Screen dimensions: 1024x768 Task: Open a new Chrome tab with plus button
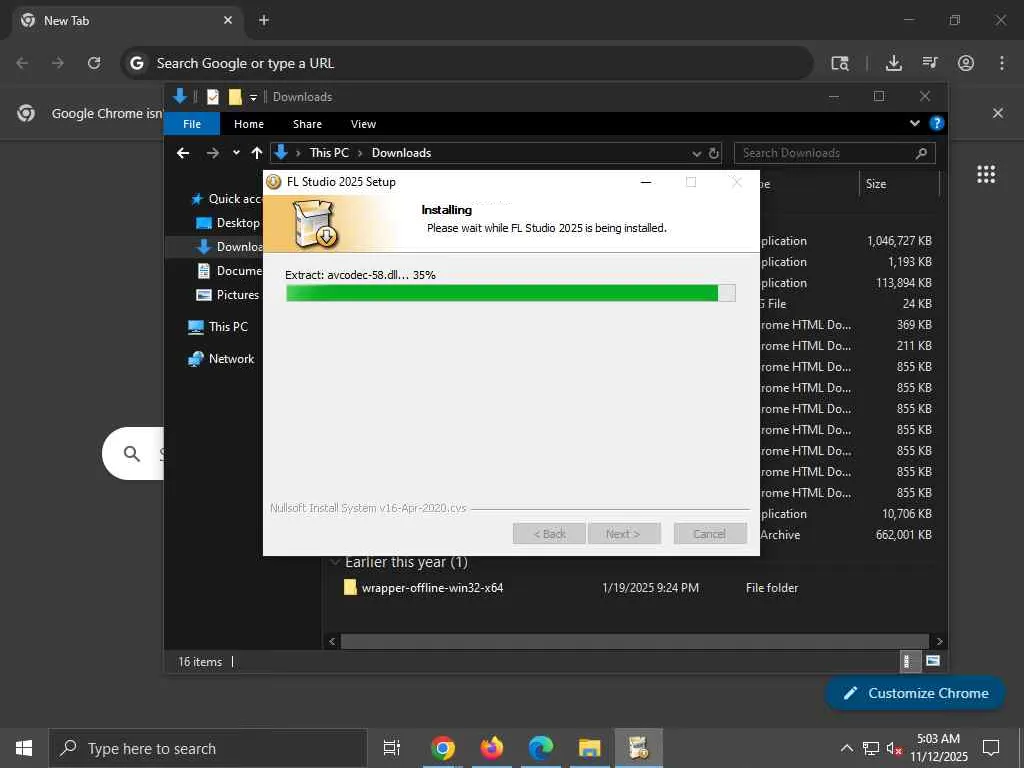coord(264,20)
